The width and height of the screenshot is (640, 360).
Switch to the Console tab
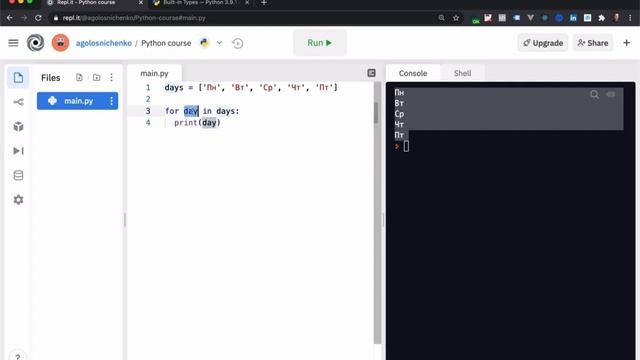tap(413, 73)
